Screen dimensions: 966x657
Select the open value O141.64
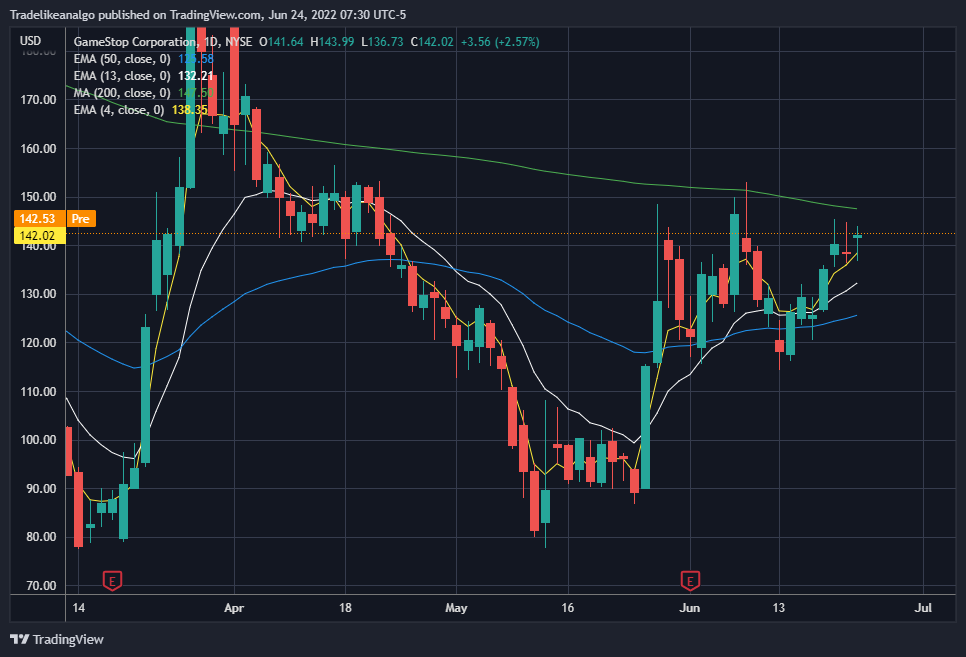pos(282,42)
